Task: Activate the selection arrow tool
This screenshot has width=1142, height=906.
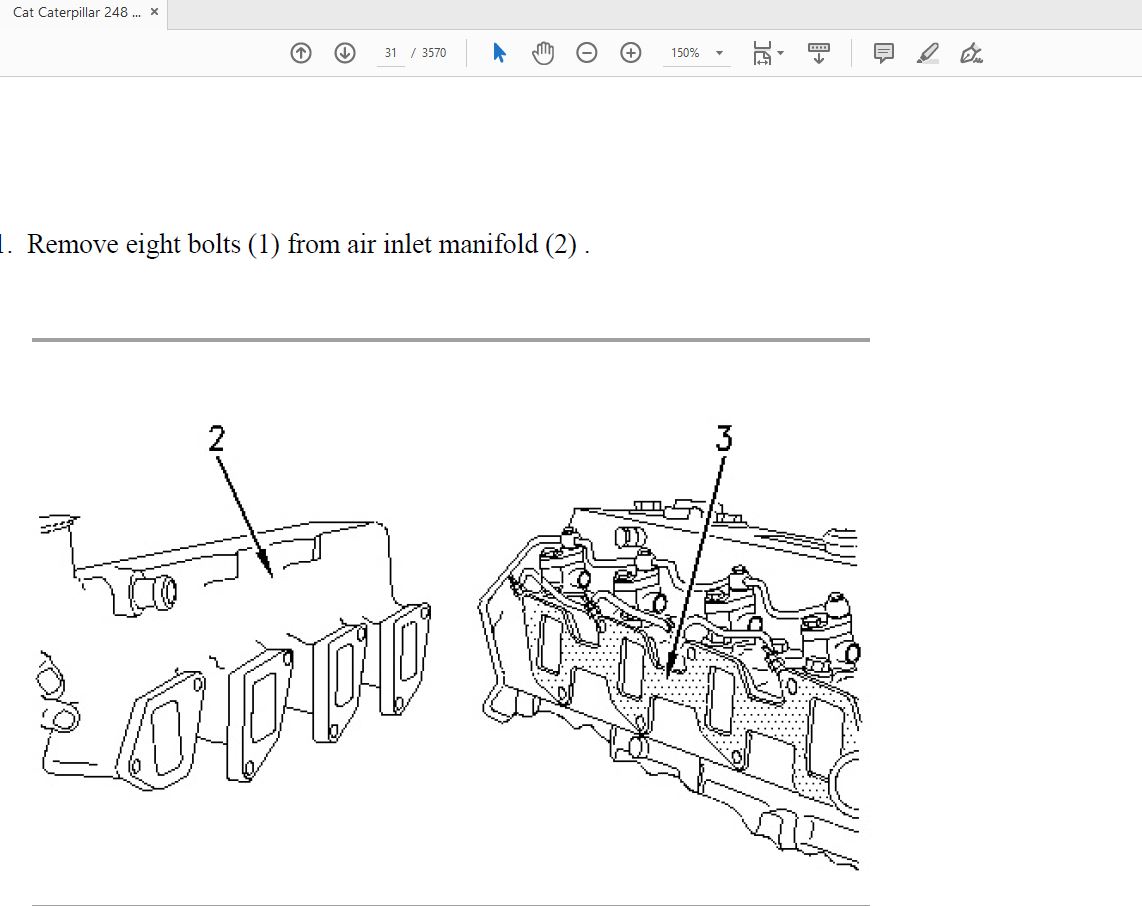Action: 499,53
